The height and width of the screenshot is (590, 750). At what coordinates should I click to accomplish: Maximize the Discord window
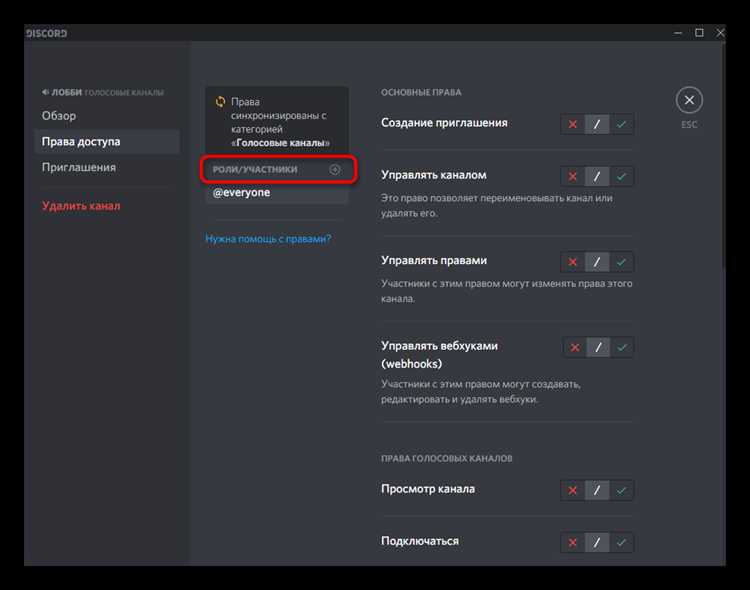click(x=699, y=33)
